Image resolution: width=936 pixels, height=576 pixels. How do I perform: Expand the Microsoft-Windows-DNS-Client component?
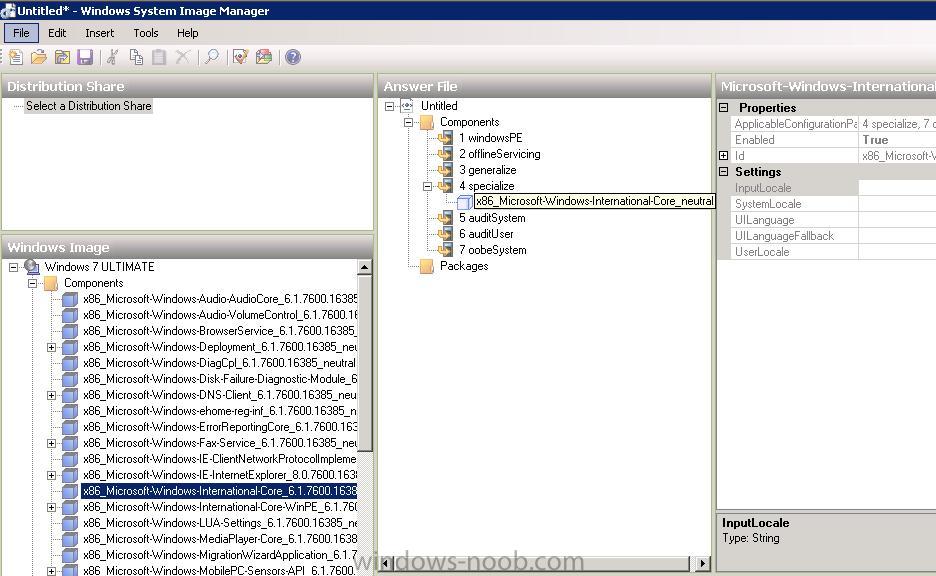click(51, 395)
